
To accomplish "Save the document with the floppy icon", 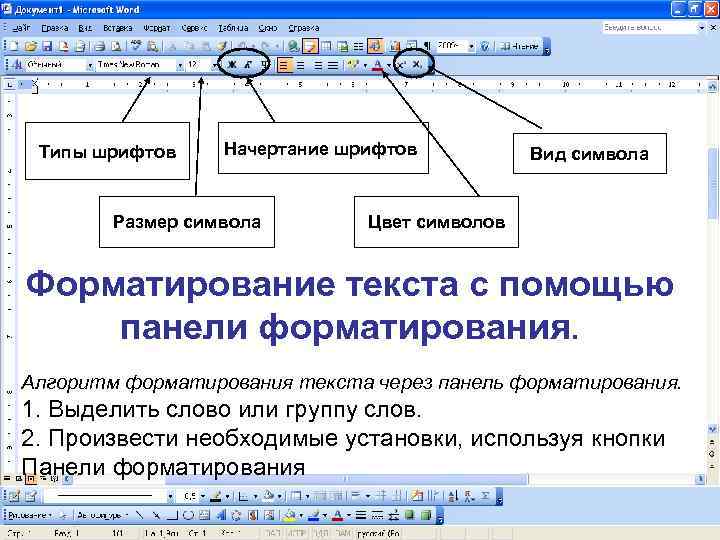I will point(47,46).
